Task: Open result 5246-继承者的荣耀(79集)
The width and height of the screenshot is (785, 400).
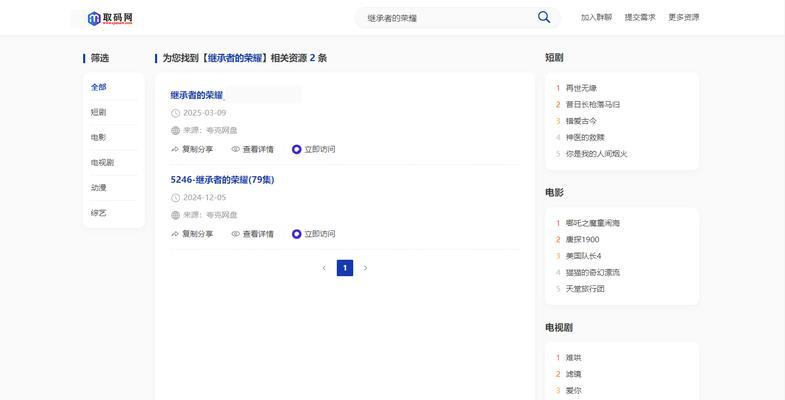Action: (222, 180)
